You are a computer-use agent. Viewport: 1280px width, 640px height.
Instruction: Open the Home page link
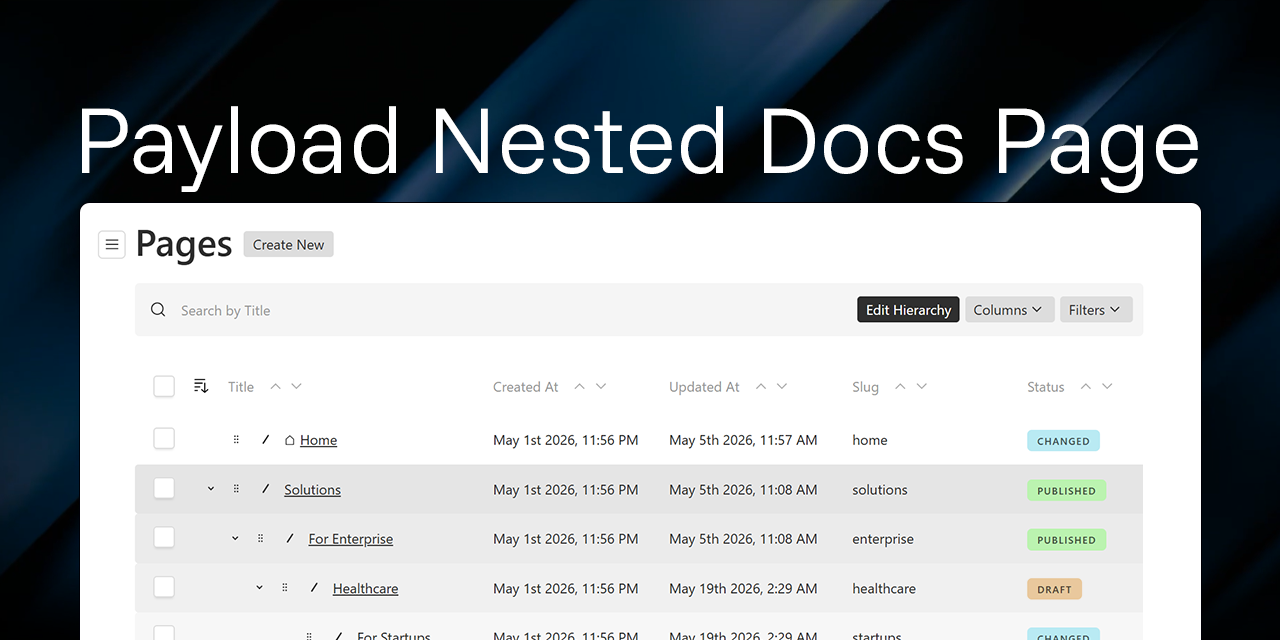318,440
